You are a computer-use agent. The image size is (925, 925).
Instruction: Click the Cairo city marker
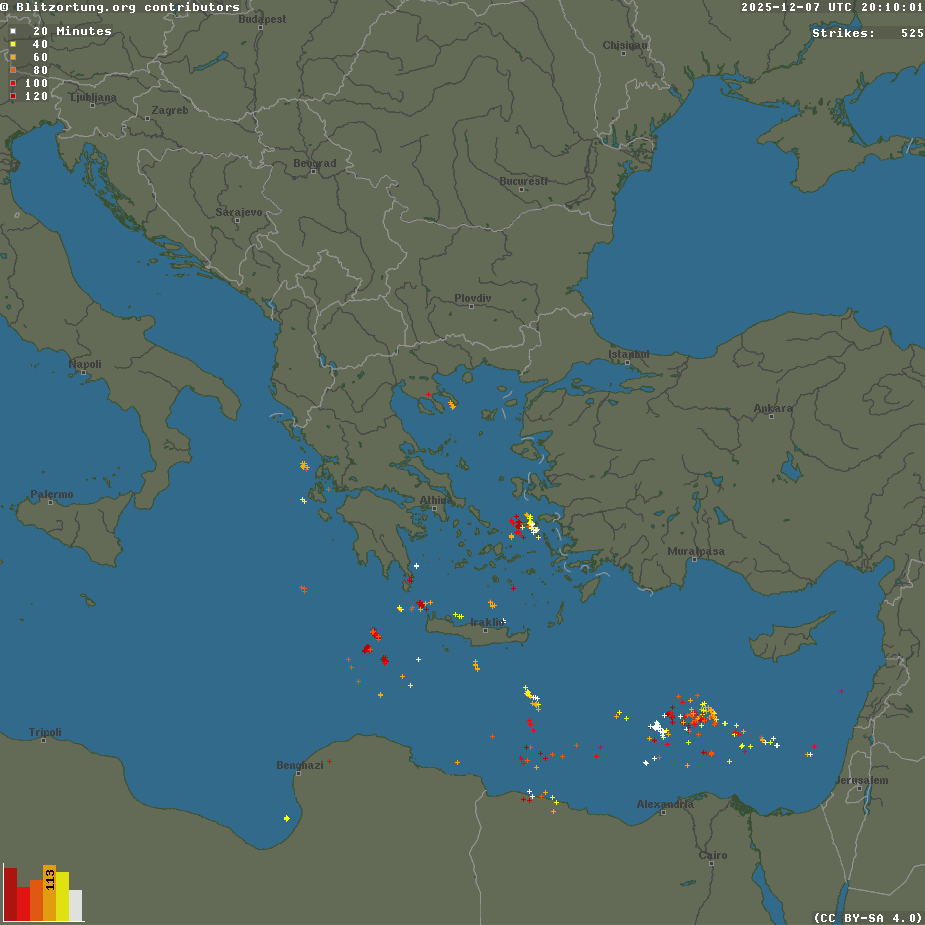[711, 864]
